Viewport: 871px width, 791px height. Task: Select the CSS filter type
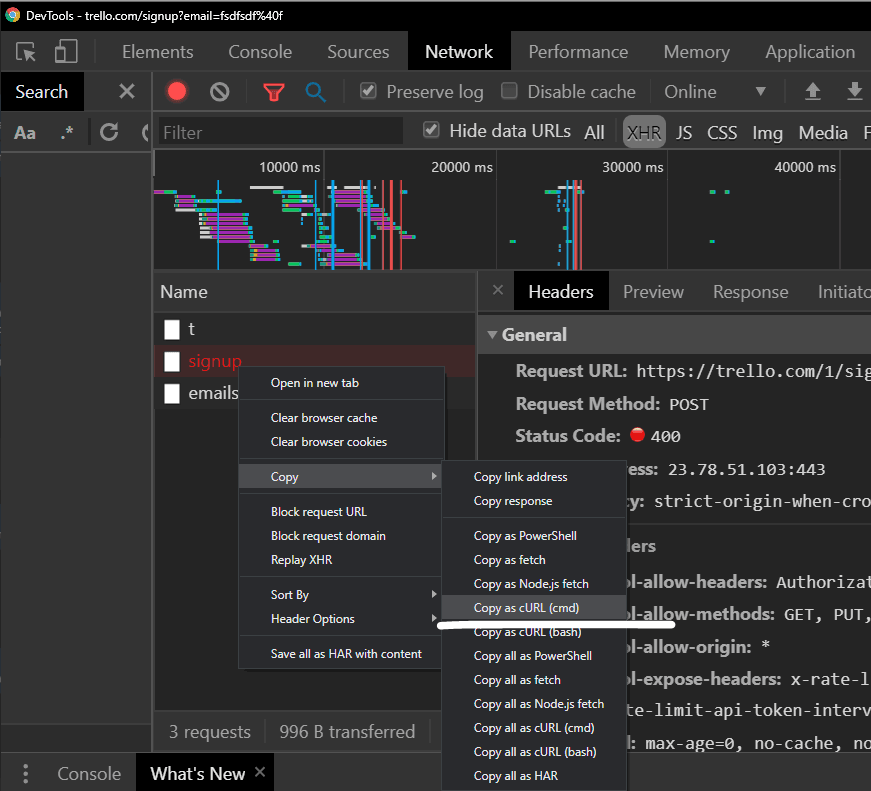click(x=722, y=132)
